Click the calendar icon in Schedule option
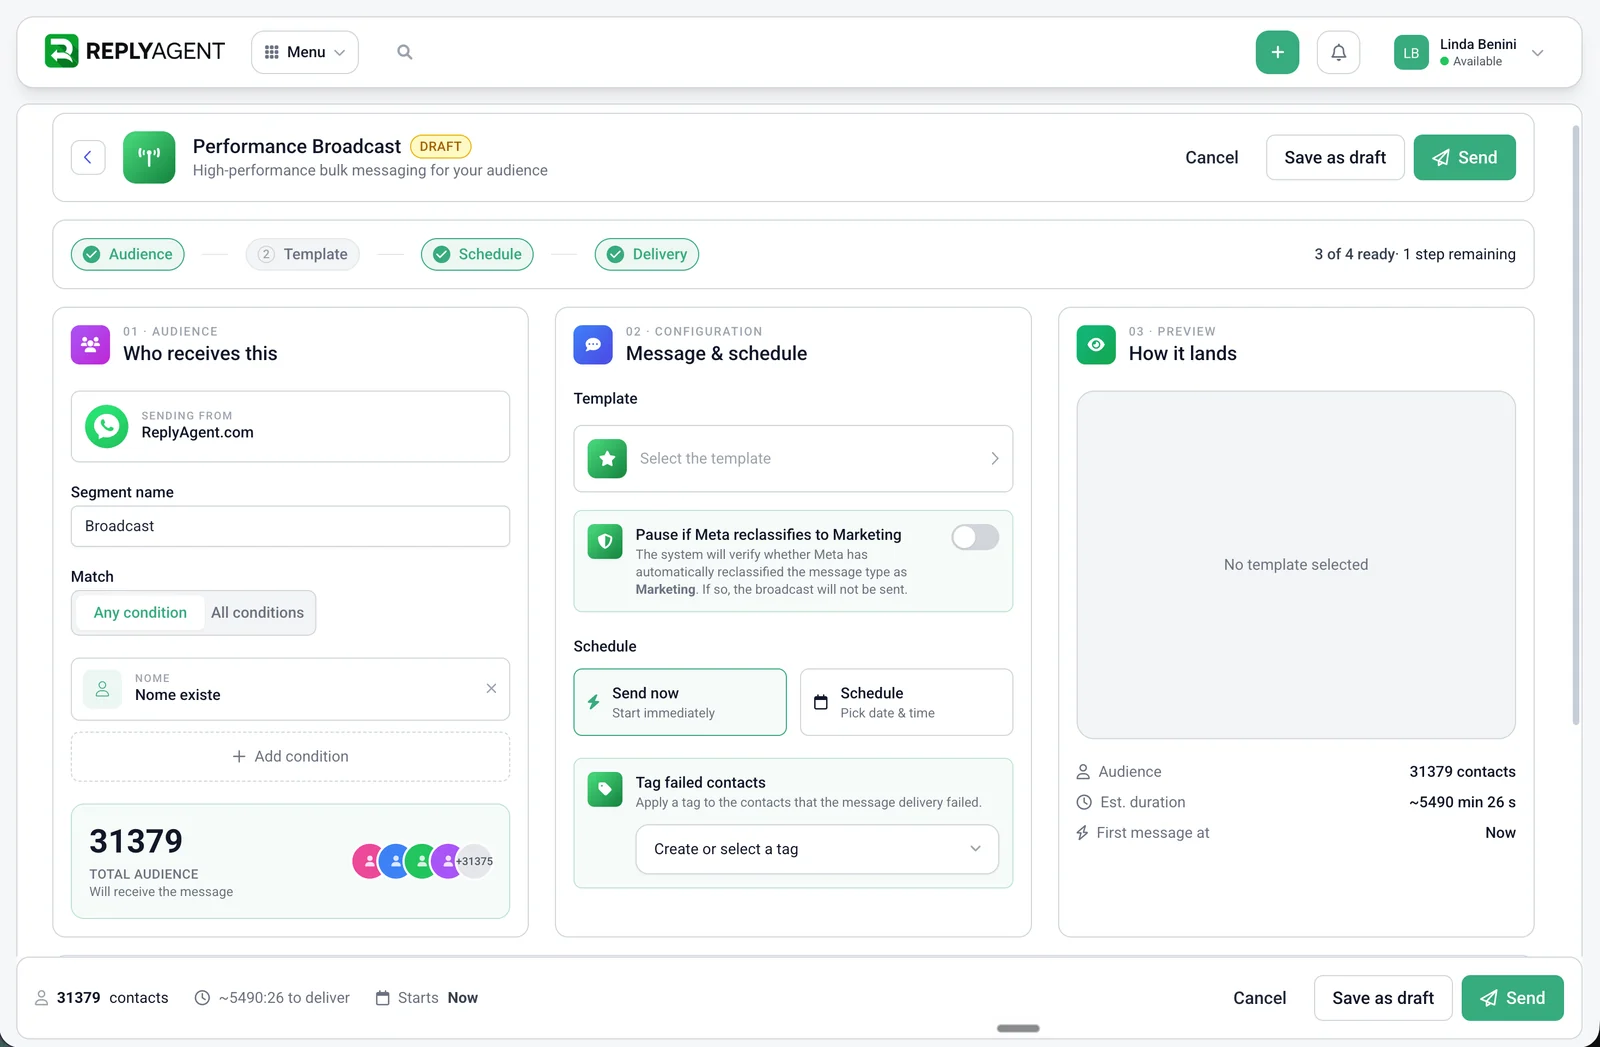 821,702
